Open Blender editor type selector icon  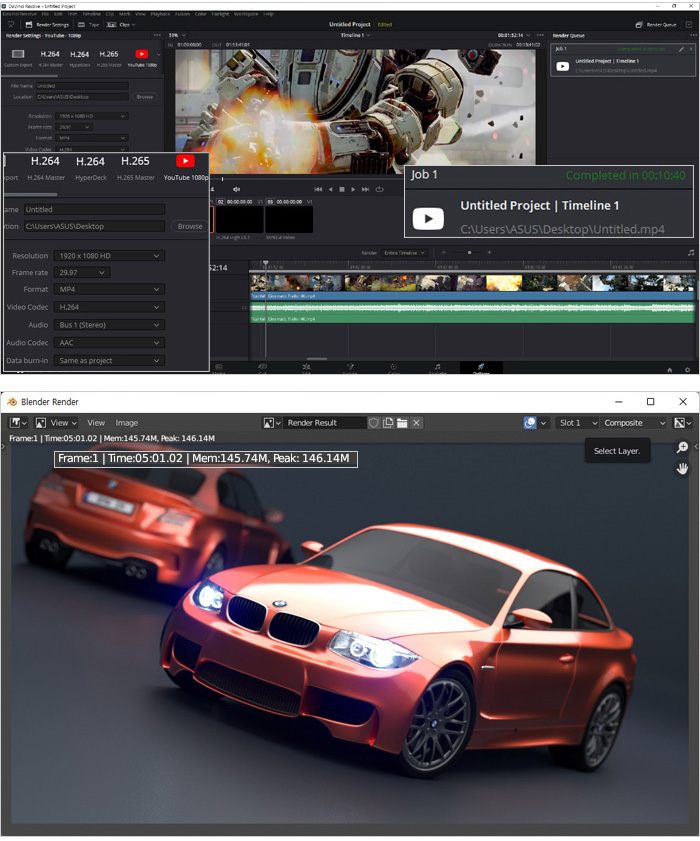point(18,423)
